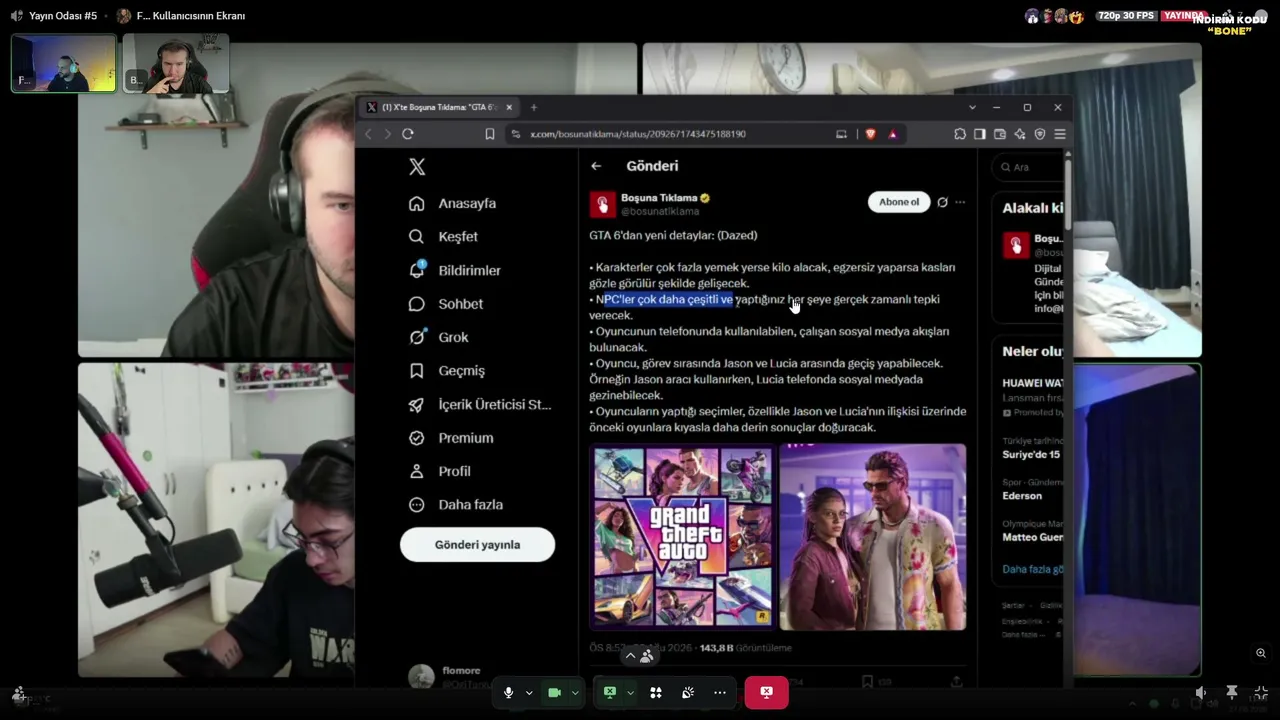
Task: Click the Ara search field on X
Action: [1027, 167]
